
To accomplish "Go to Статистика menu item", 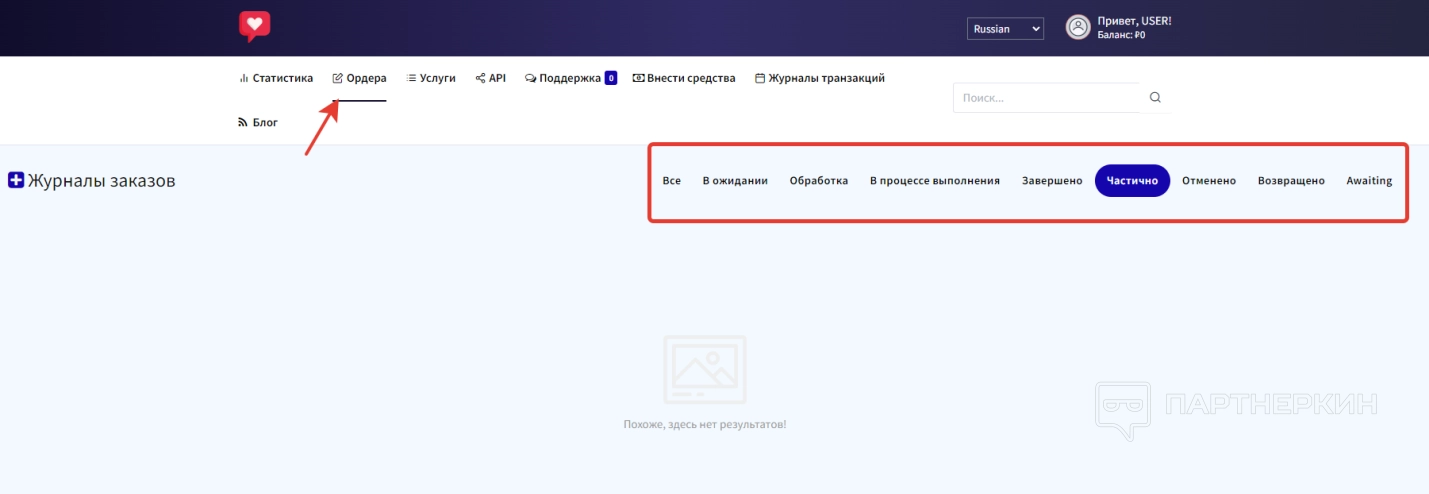I will (276, 78).
